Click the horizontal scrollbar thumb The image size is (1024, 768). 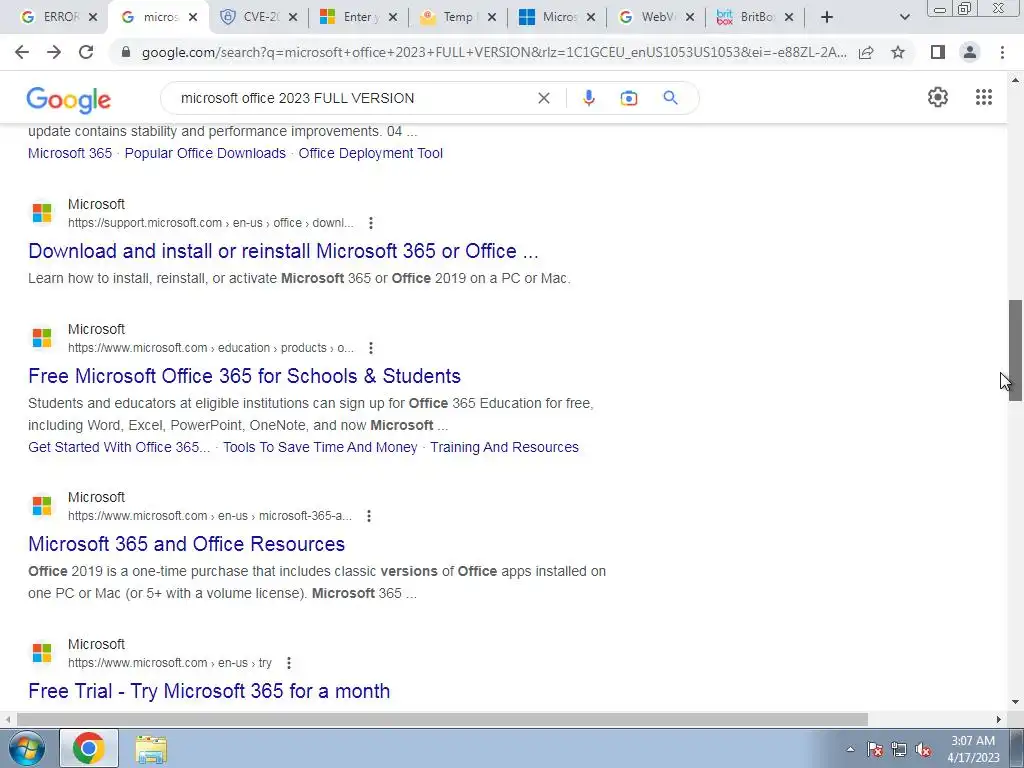(442, 719)
